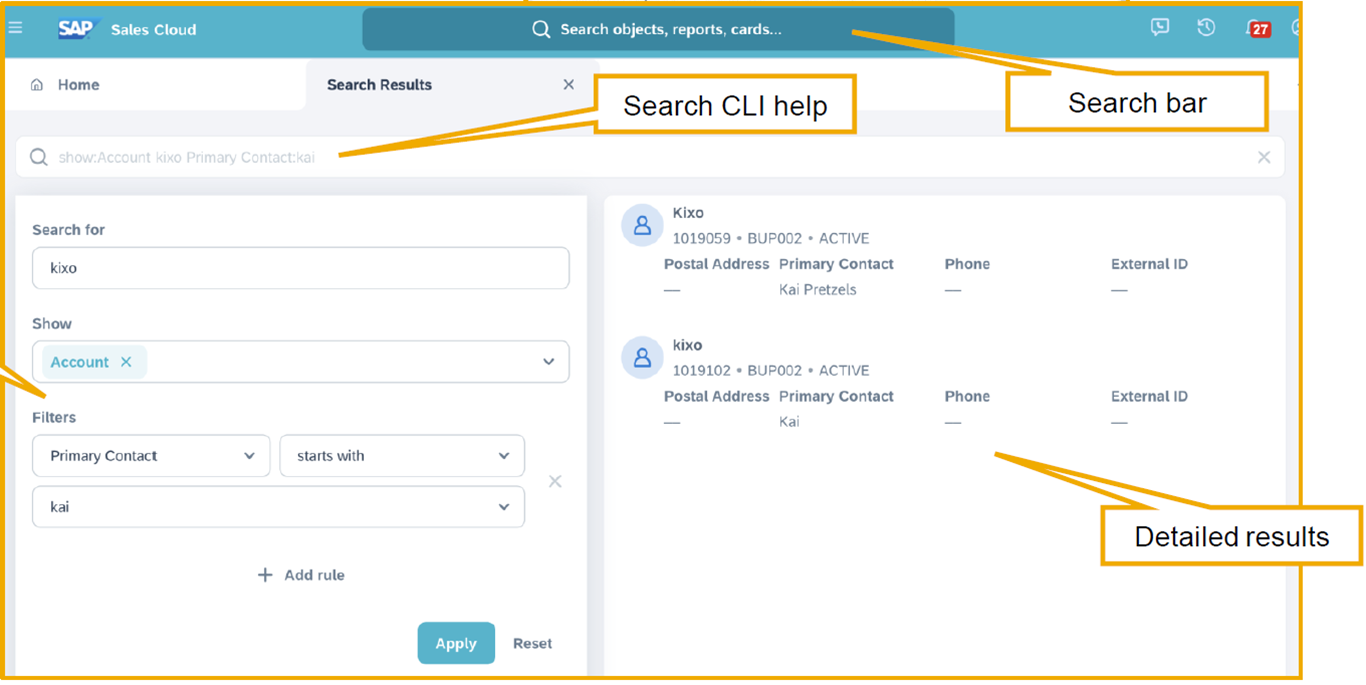Image resolution: width=1366 pixels, height=685 pixels.
Task: Click the Search for input containing kixo
Action: pyautogui.click(x=301, y=268)
